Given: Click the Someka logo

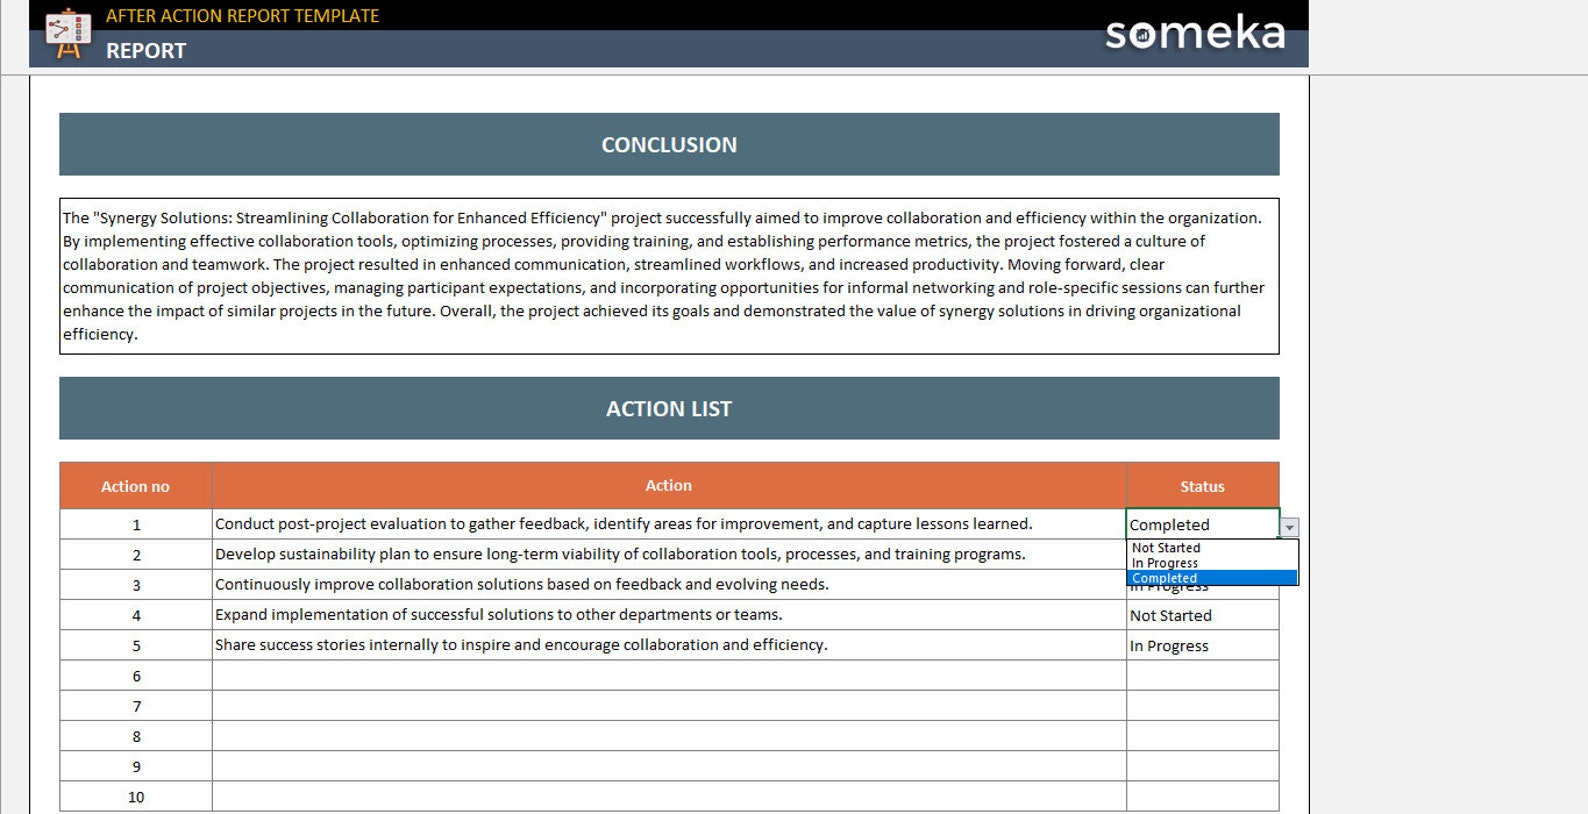Looking at the screenshot, I should pyautogui.click(x=1195, y=32).
